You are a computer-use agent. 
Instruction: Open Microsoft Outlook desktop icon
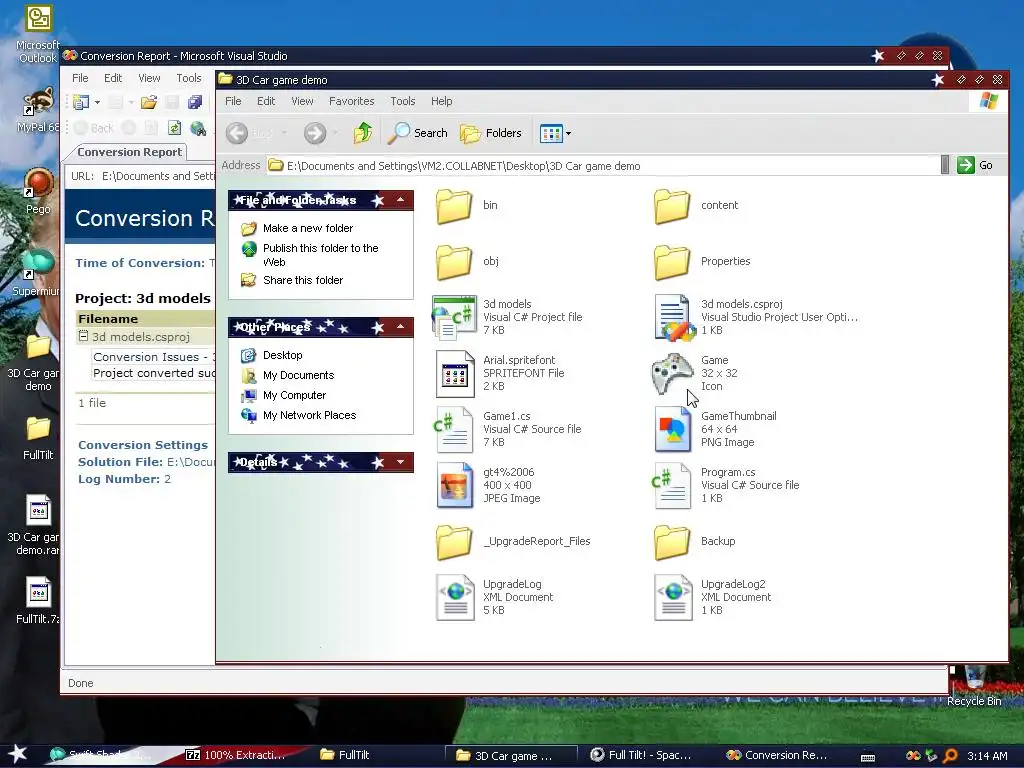(37, 34)
